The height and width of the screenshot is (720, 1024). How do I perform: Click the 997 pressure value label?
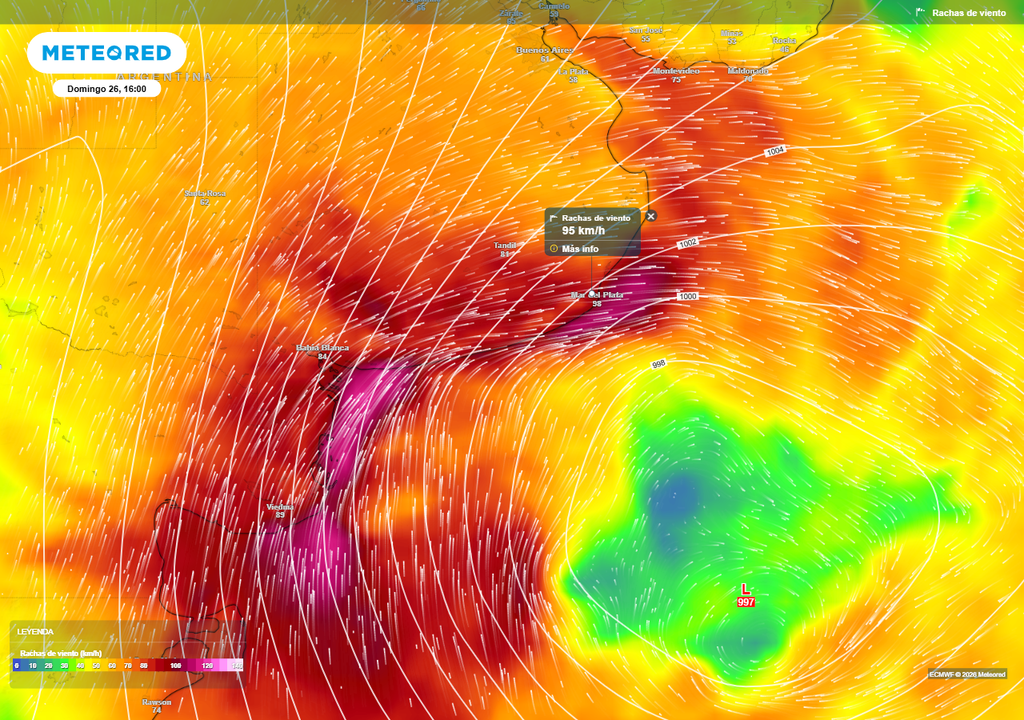[746, 602]
